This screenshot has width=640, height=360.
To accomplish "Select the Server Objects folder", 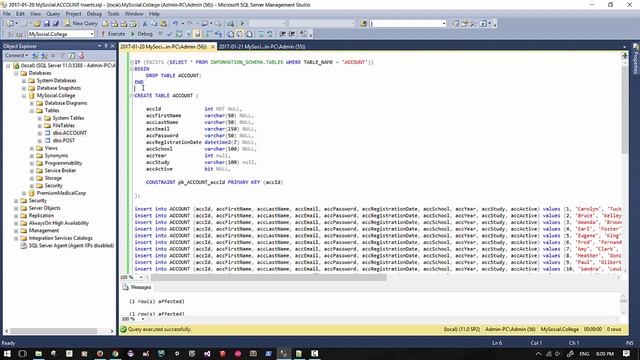I will coord(44,208).
